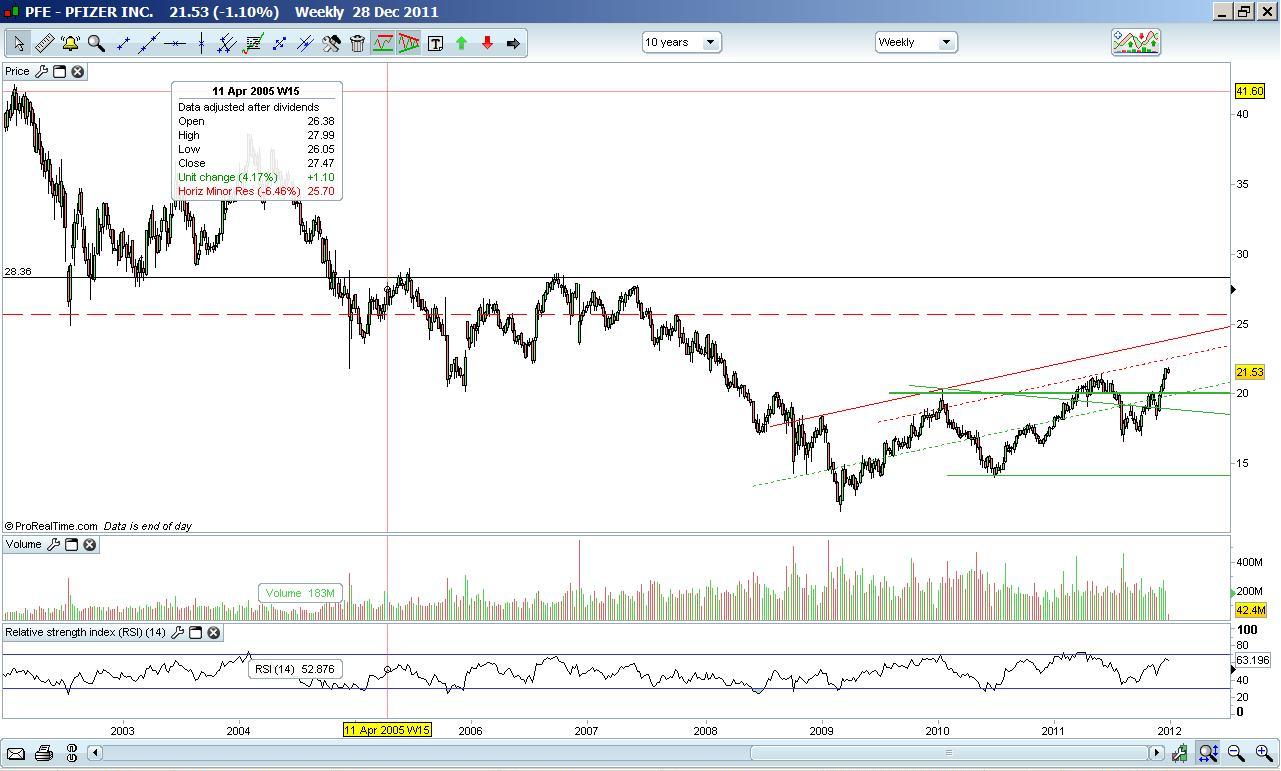
Task: Click the zoom out magnifier icon
Action: click(1236, 753)
